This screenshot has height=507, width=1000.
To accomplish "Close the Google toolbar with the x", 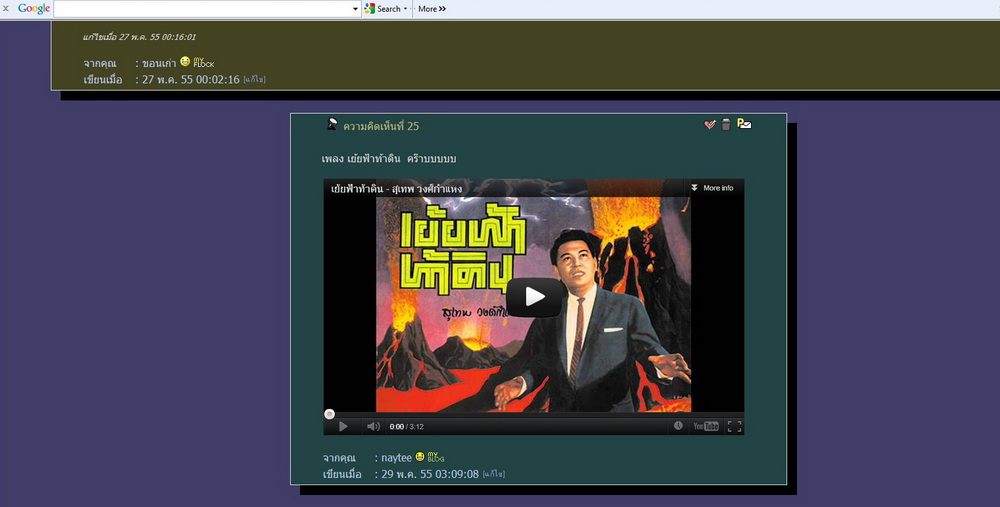I will 6,9.
